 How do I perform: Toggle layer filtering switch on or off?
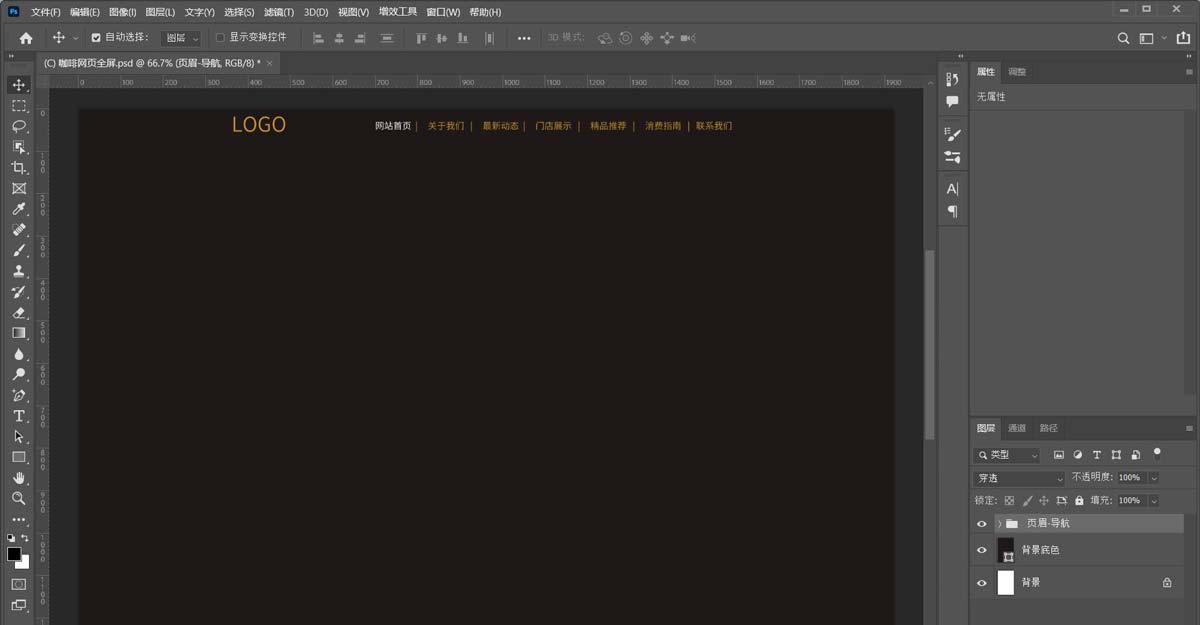click(1156, 453)
